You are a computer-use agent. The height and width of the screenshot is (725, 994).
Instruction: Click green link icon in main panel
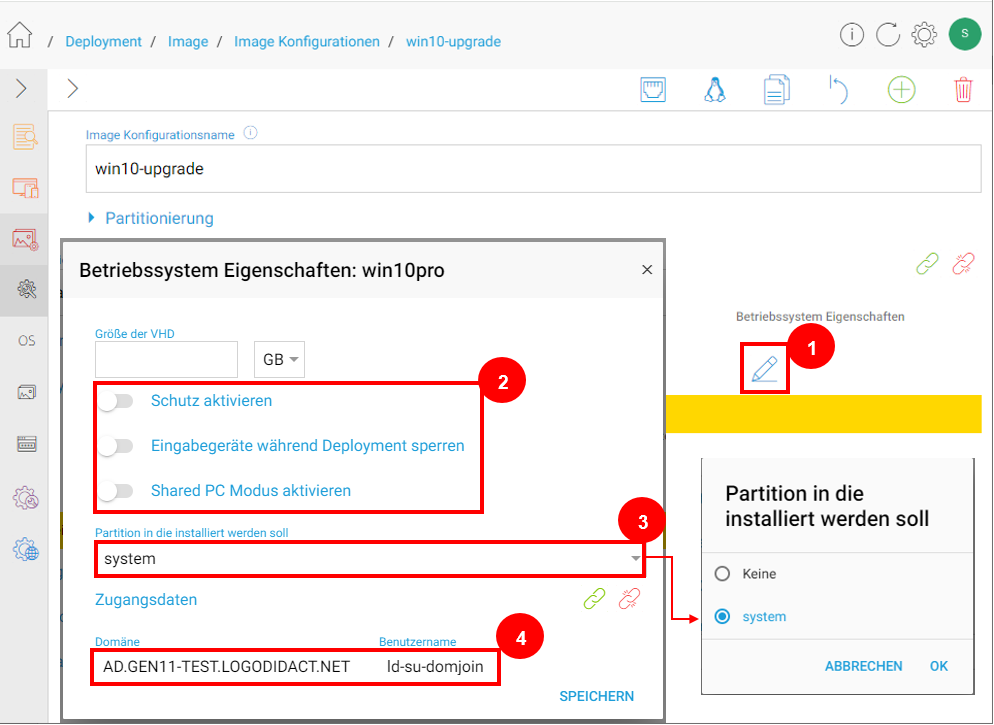(927, 263)
